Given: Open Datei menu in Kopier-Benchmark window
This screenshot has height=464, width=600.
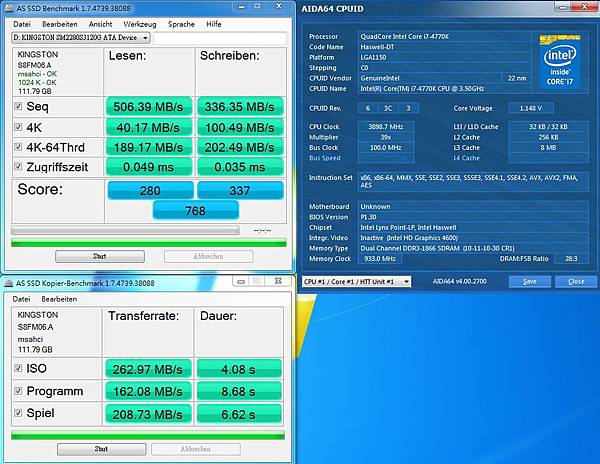Looking at the screenshot, I should (21, 299).
